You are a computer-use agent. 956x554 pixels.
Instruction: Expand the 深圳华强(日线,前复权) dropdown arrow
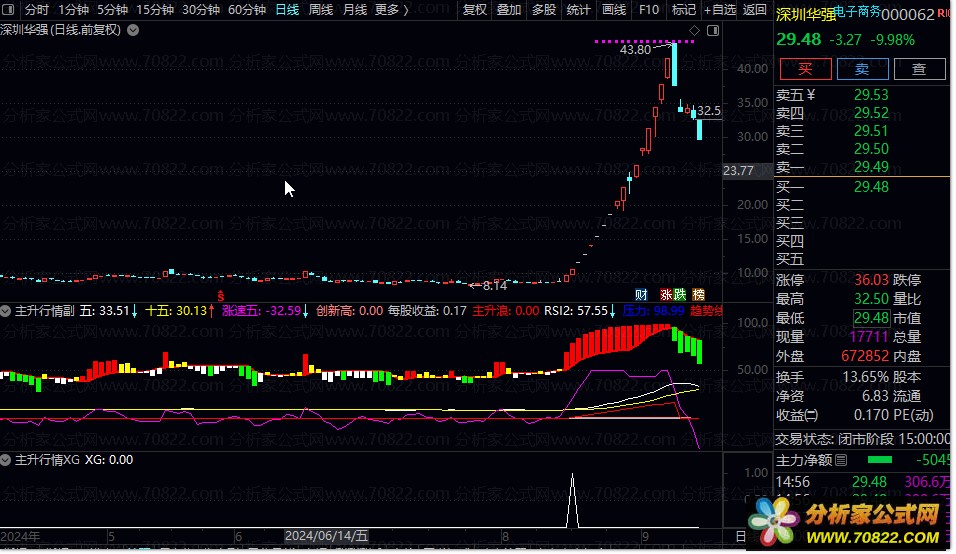(x=133, y=30)
